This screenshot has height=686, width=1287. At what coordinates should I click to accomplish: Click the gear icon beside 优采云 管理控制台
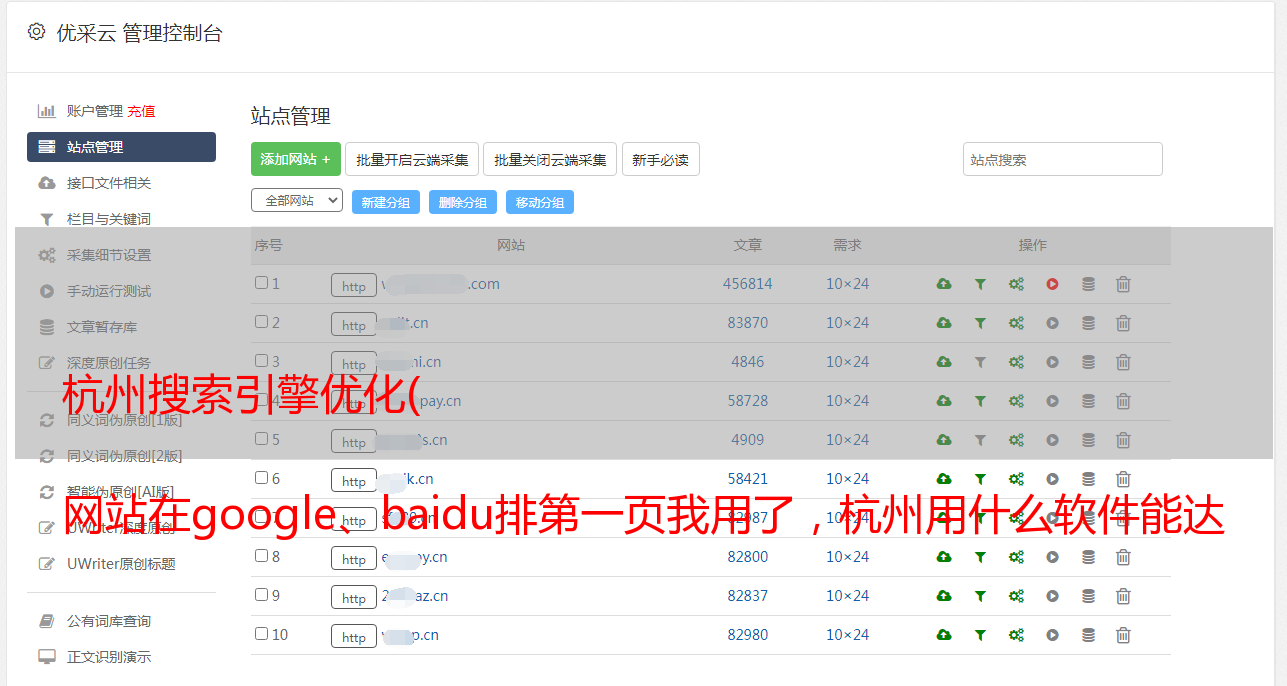coord(37,32)
